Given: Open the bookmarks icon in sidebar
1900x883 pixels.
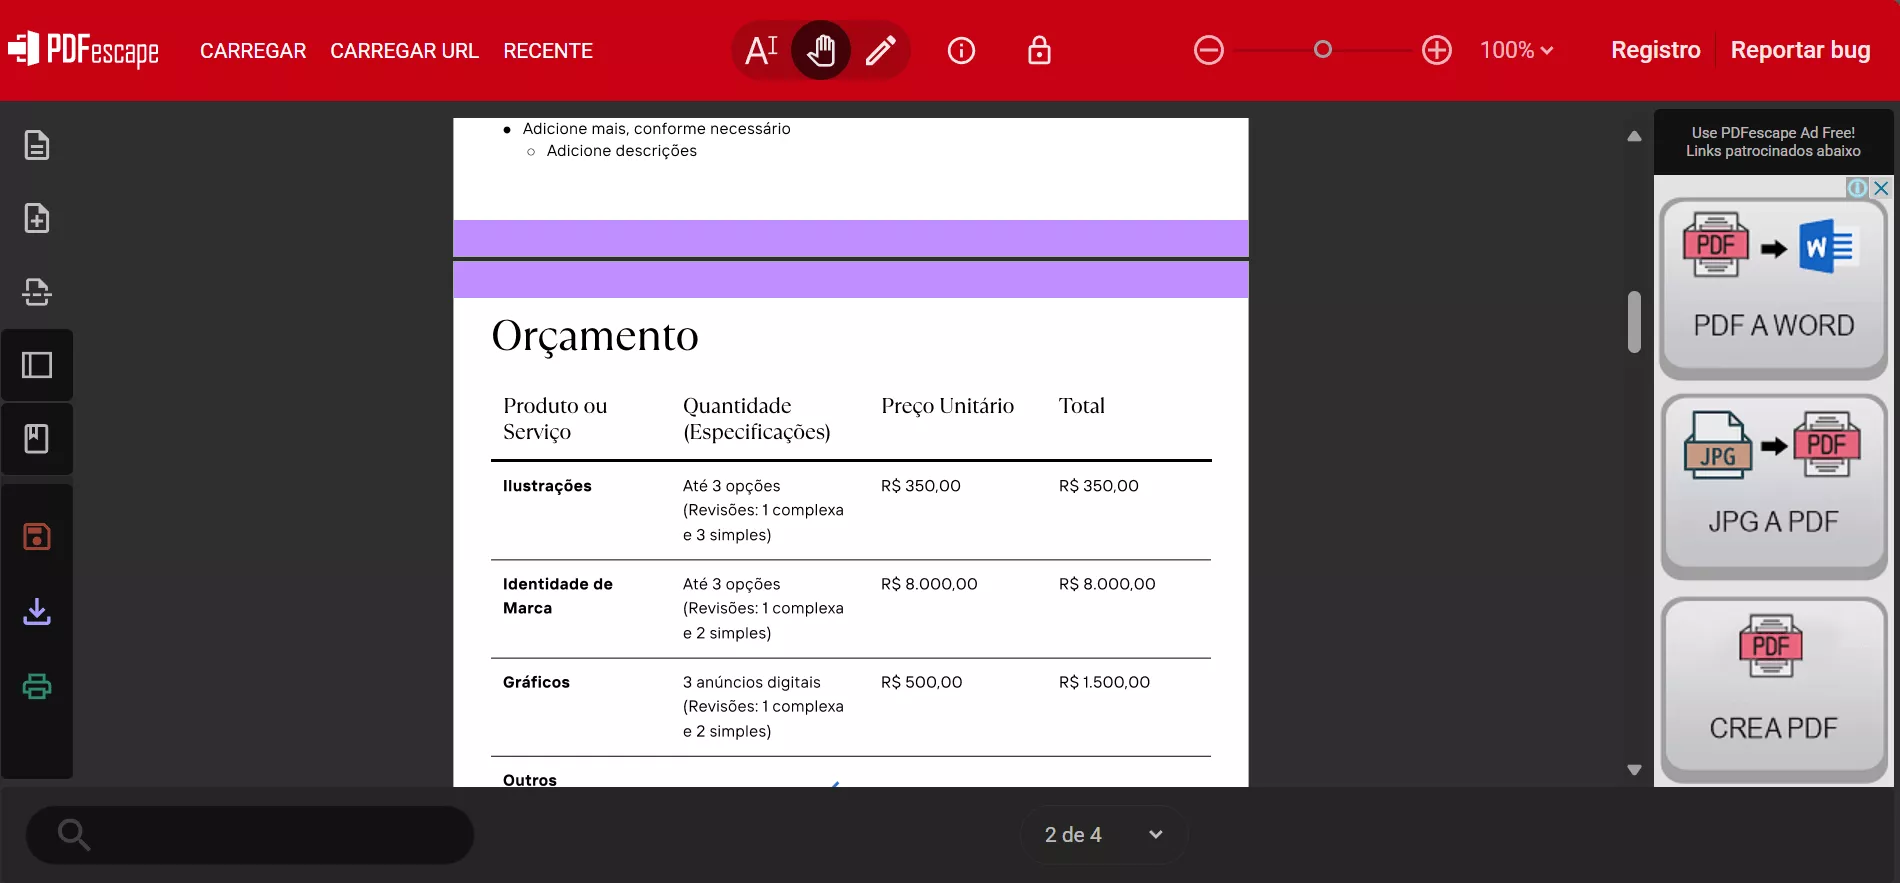Looking at the screenshot, I should (37, 438).
